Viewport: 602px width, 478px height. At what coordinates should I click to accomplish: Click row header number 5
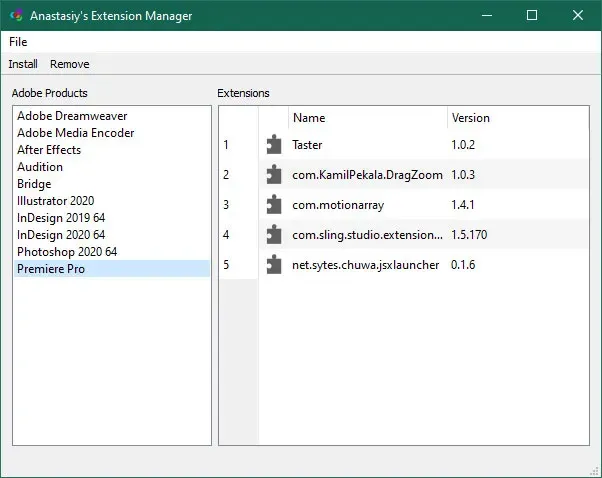[x=238, y=265]
